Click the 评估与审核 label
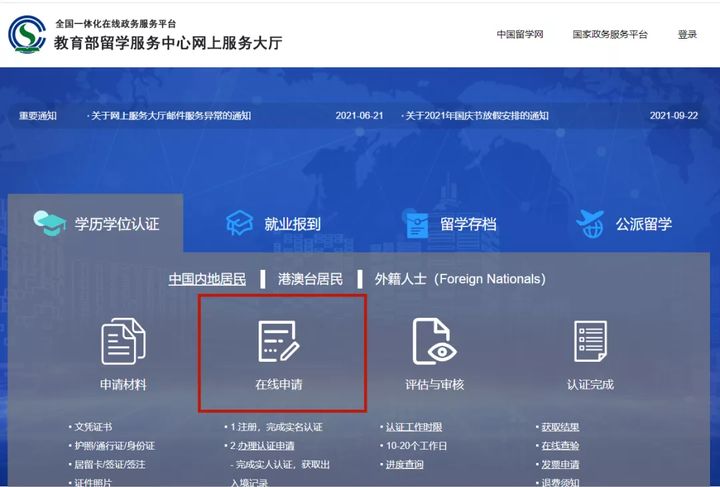The image size is (720, 487). pos(434,385)
